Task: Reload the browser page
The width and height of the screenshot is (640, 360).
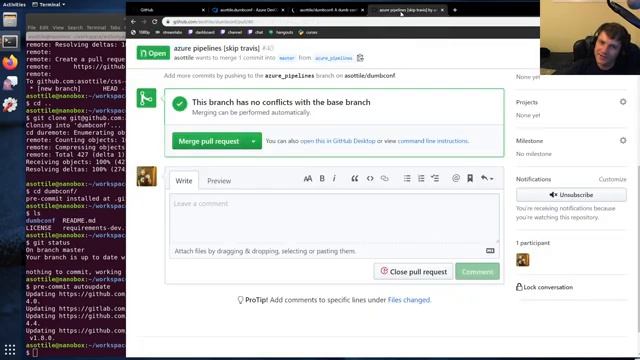Action: [155, 22]
